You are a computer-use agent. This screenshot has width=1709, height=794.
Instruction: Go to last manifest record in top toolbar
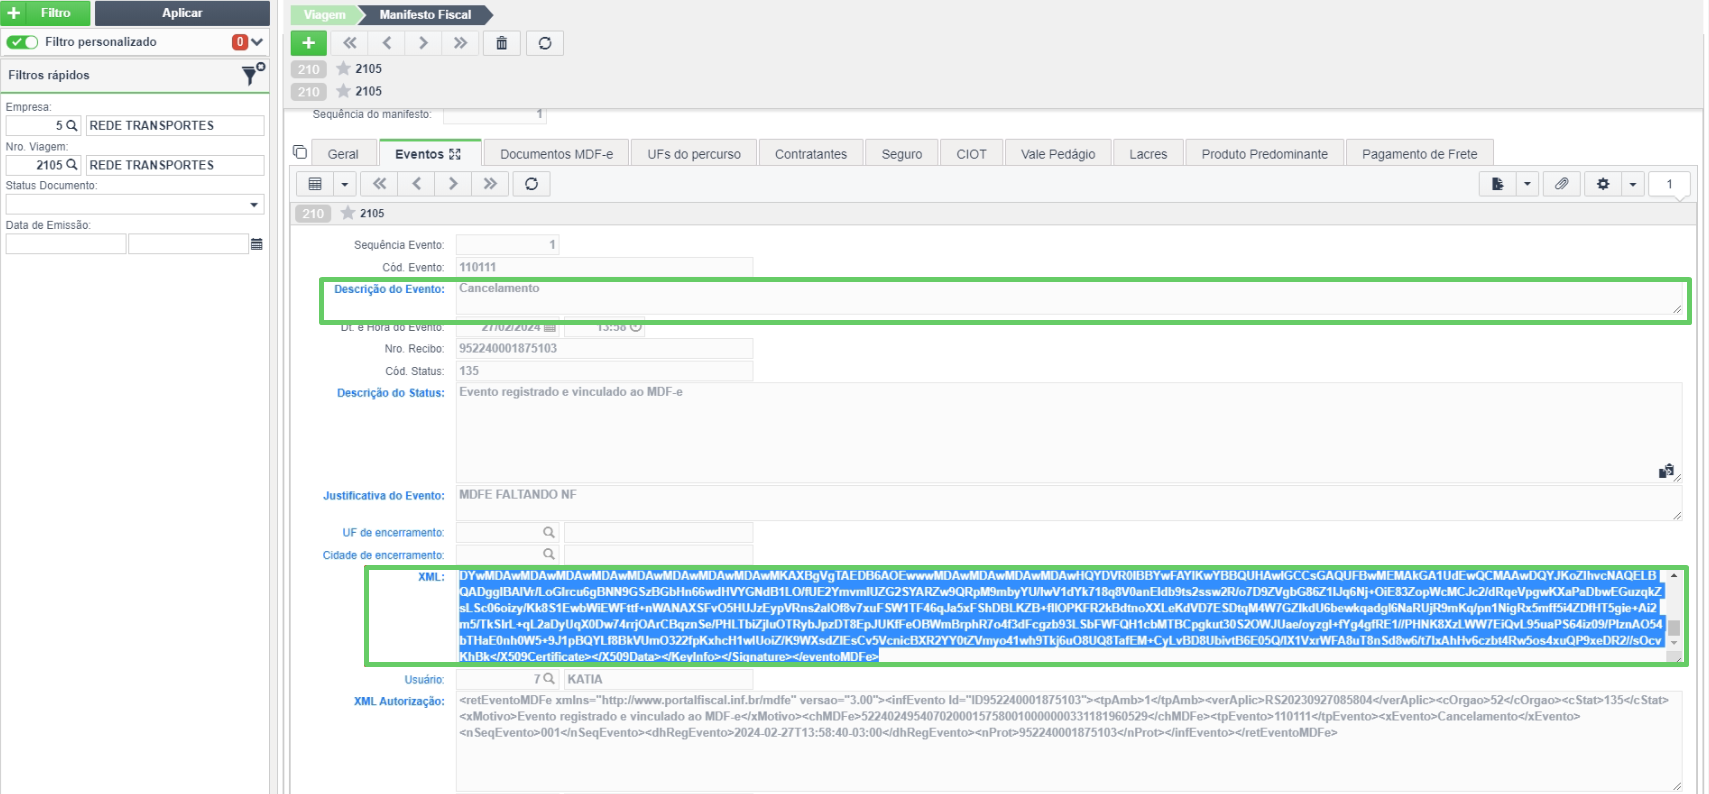460,43
